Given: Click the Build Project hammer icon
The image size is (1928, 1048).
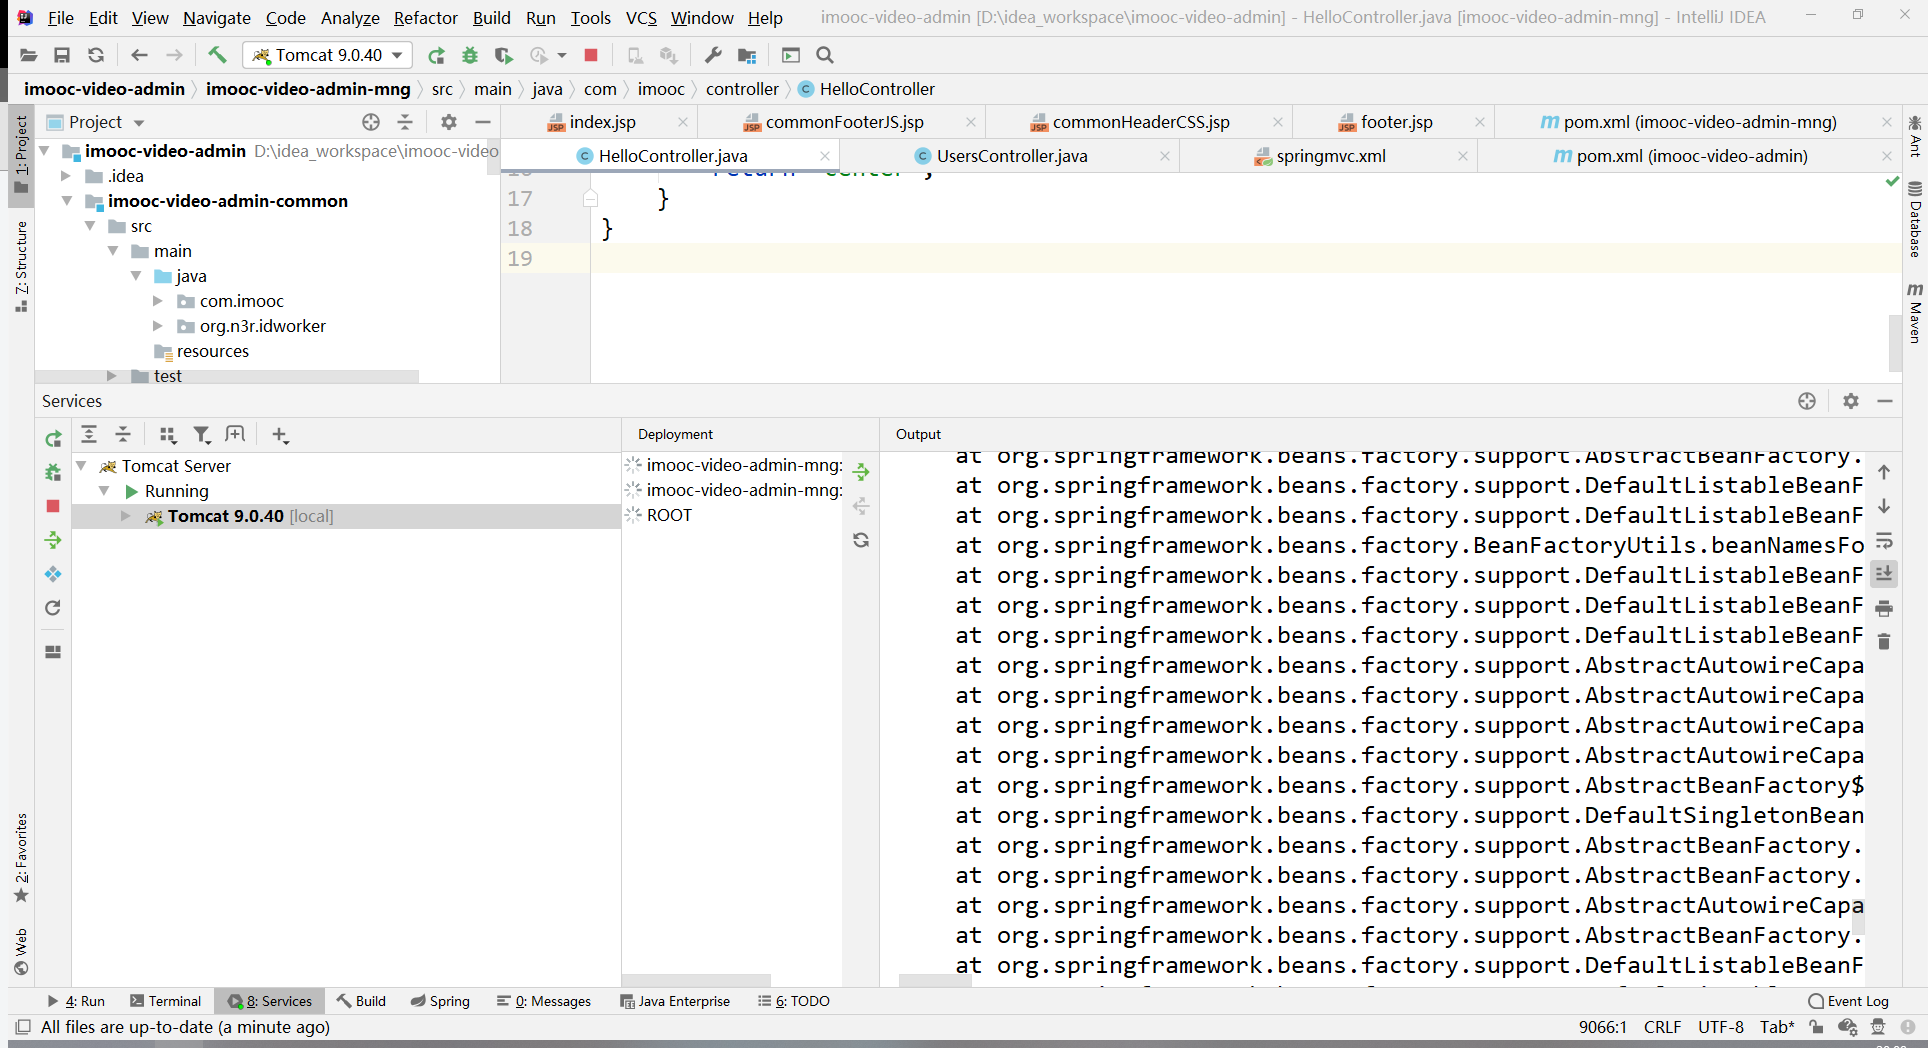Looking at the screenshot, I should click(217, 55).
